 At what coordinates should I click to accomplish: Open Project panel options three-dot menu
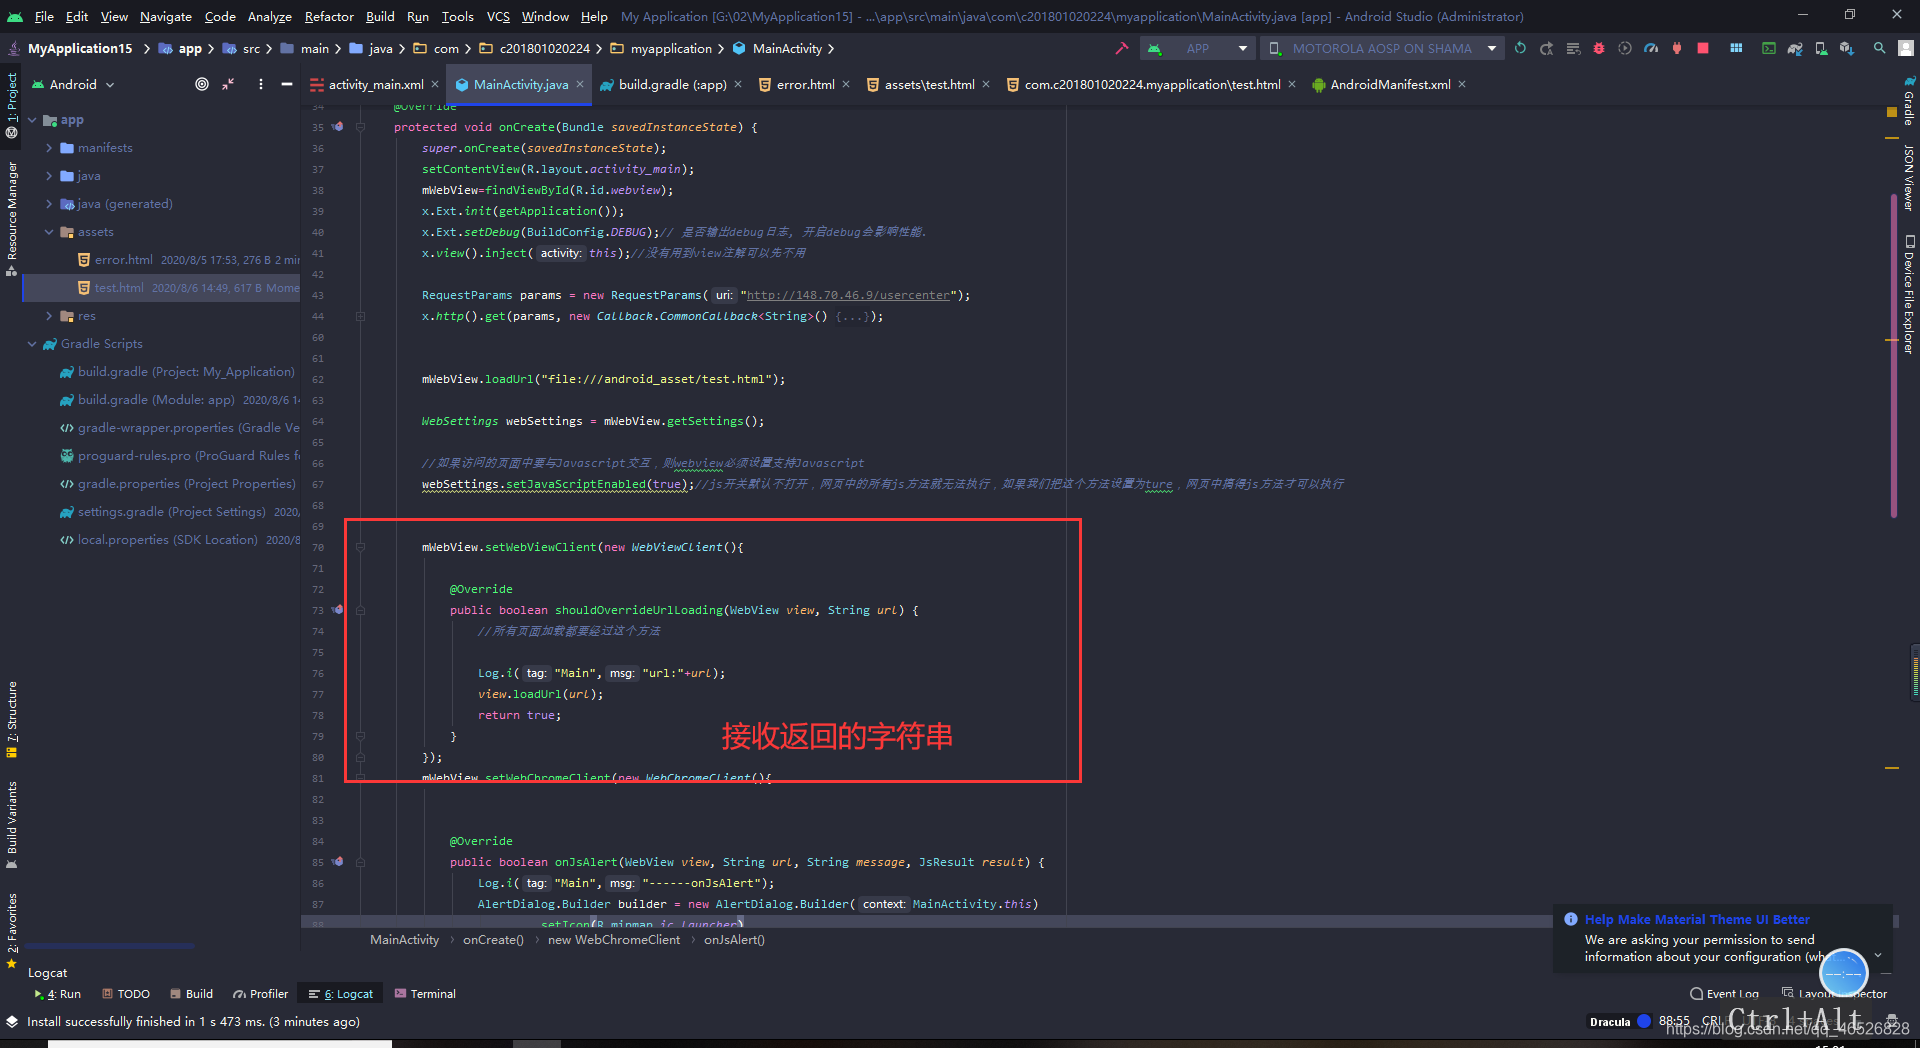(261, 84)
